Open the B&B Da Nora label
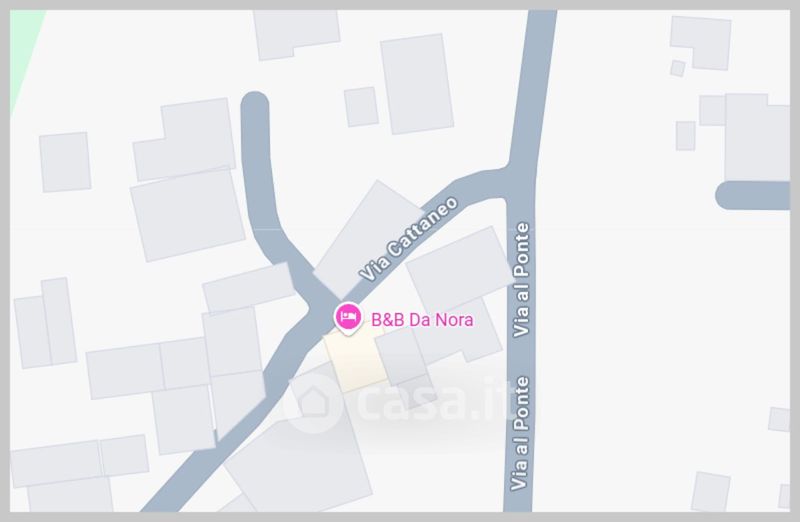The image size is (800, 522). 422,320
